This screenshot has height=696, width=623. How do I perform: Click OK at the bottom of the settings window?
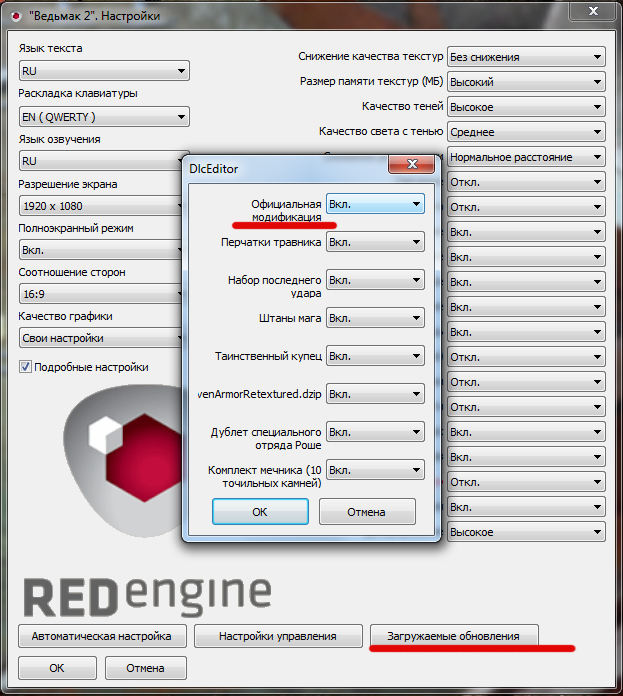pos(57,668)
